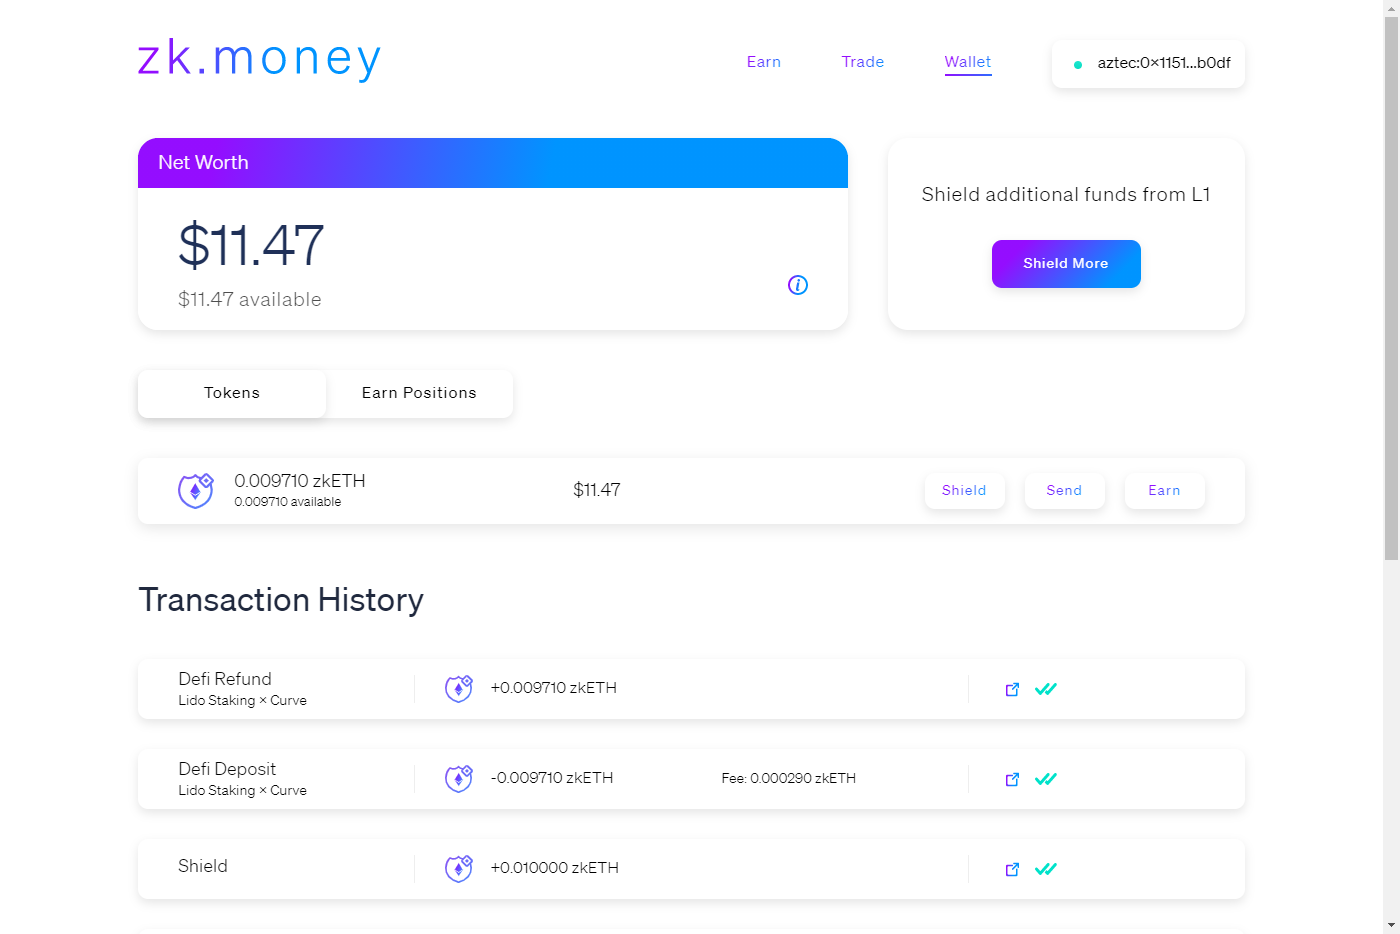
Task: Click the Earn button for zkETH
Action: (1164, 491)
